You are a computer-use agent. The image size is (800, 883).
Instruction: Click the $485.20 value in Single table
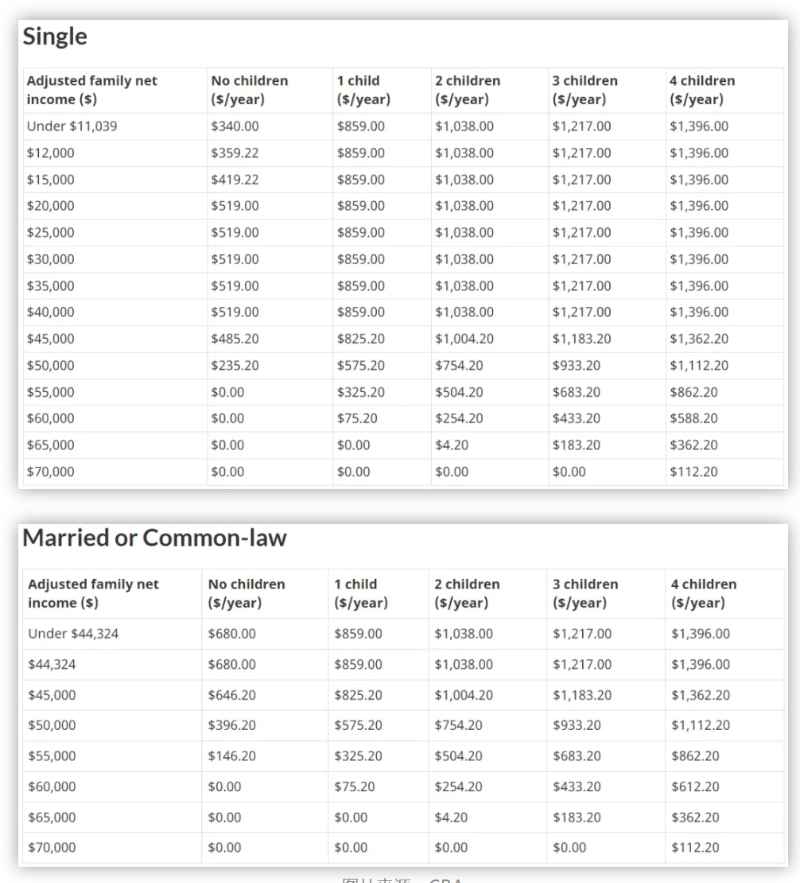click(235, 339)
